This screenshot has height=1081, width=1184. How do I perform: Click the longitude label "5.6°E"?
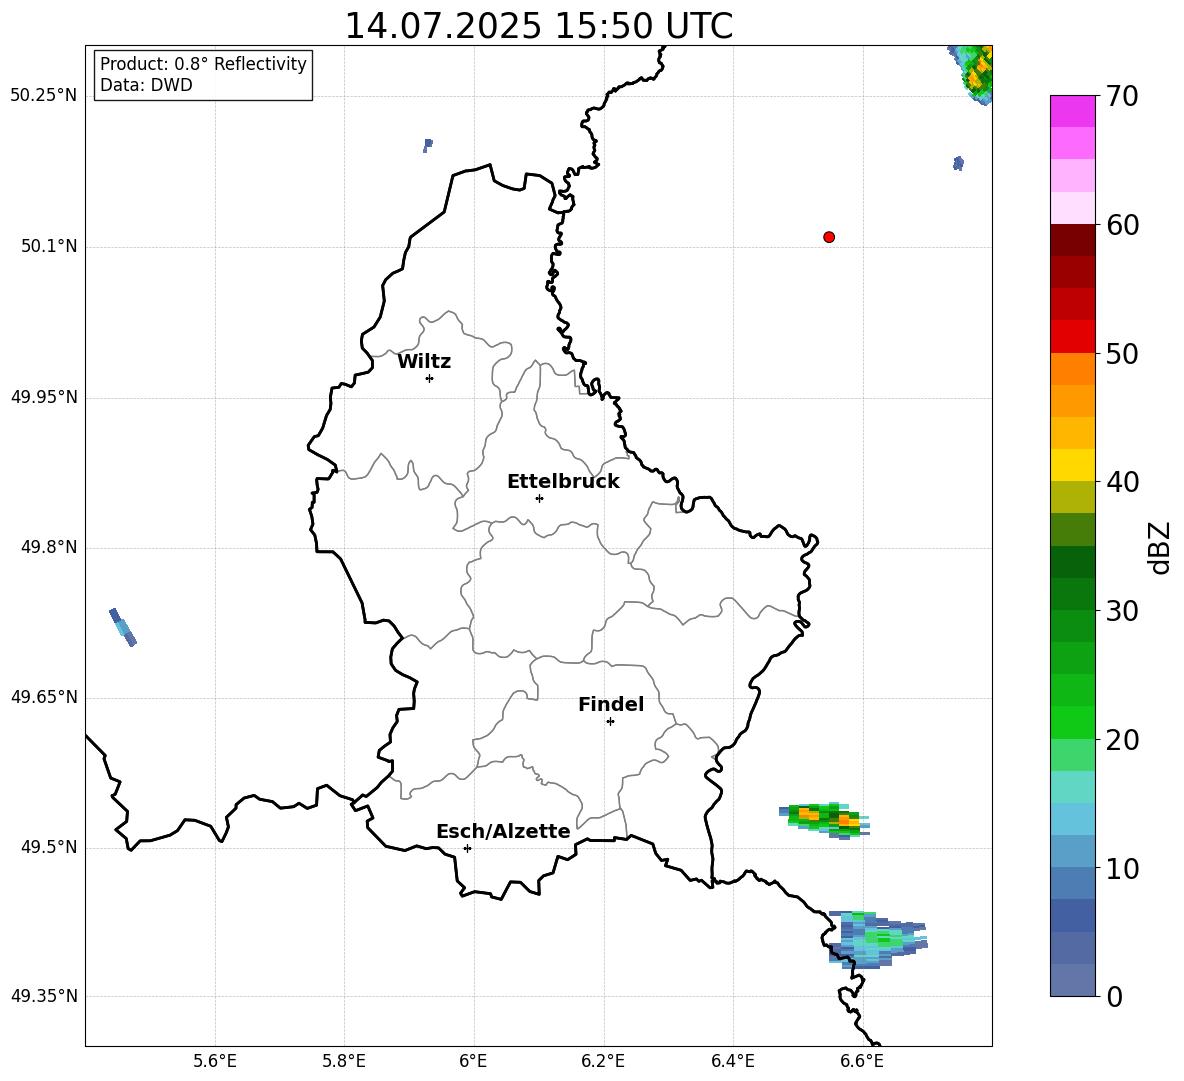coord(215,1061)
